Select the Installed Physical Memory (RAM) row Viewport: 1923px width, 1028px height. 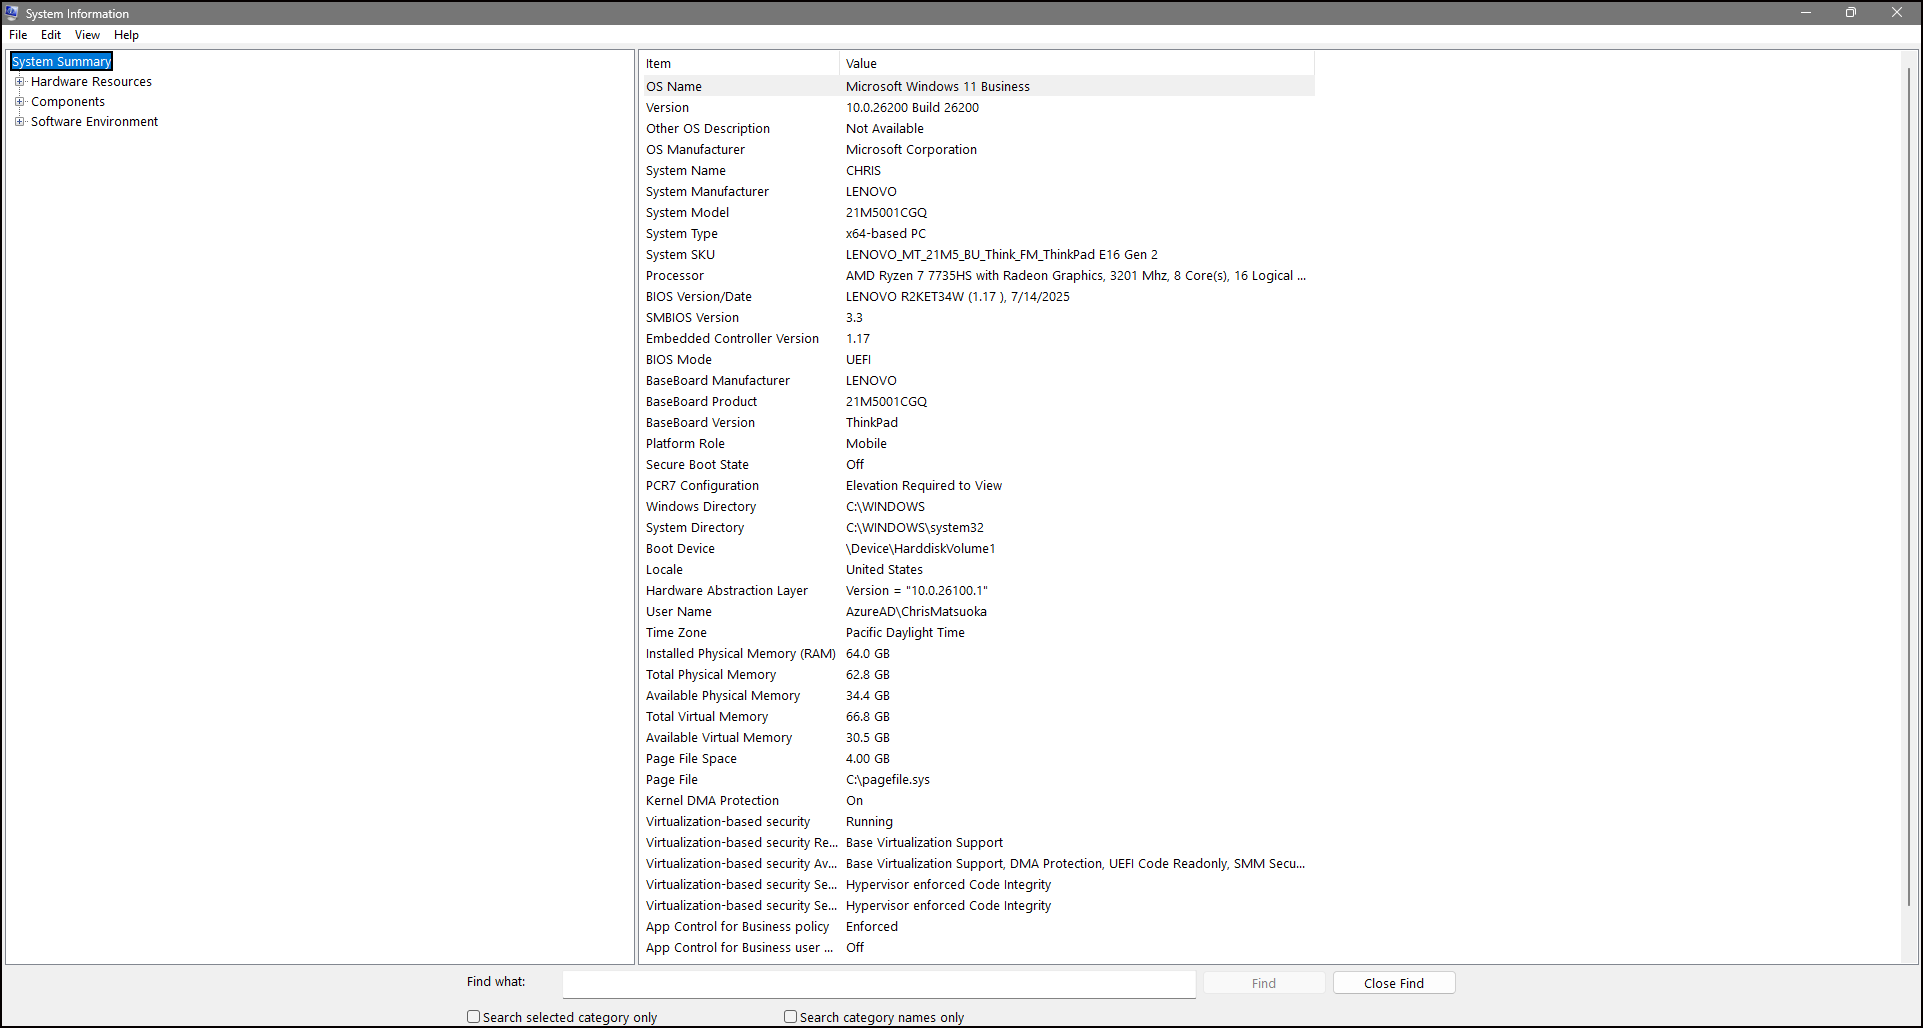coord(977,654)
